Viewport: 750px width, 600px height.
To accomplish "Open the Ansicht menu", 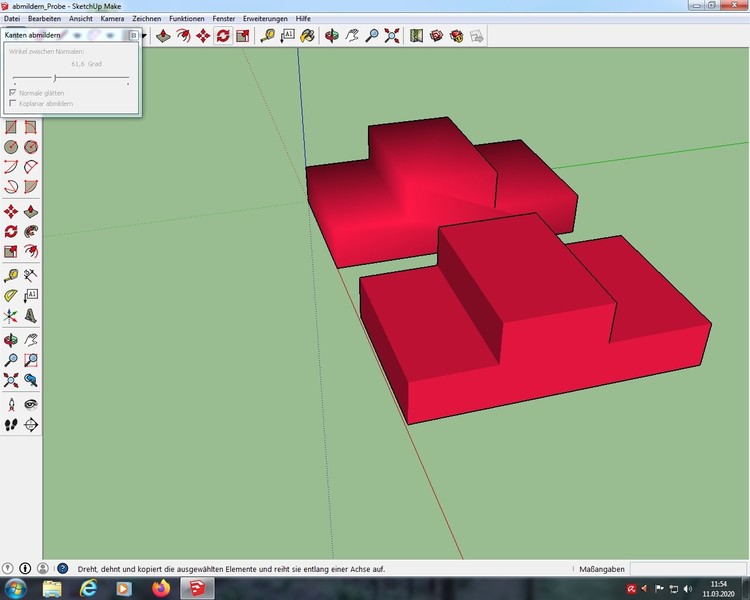I will (81, 19).
